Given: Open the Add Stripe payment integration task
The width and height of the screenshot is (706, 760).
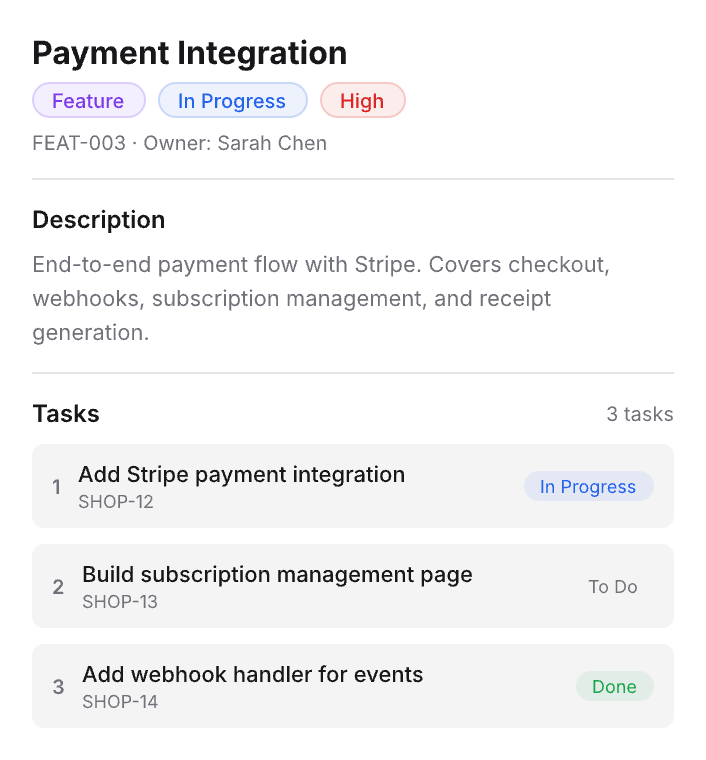Looking at the screenshot, I should pos(241,475).
